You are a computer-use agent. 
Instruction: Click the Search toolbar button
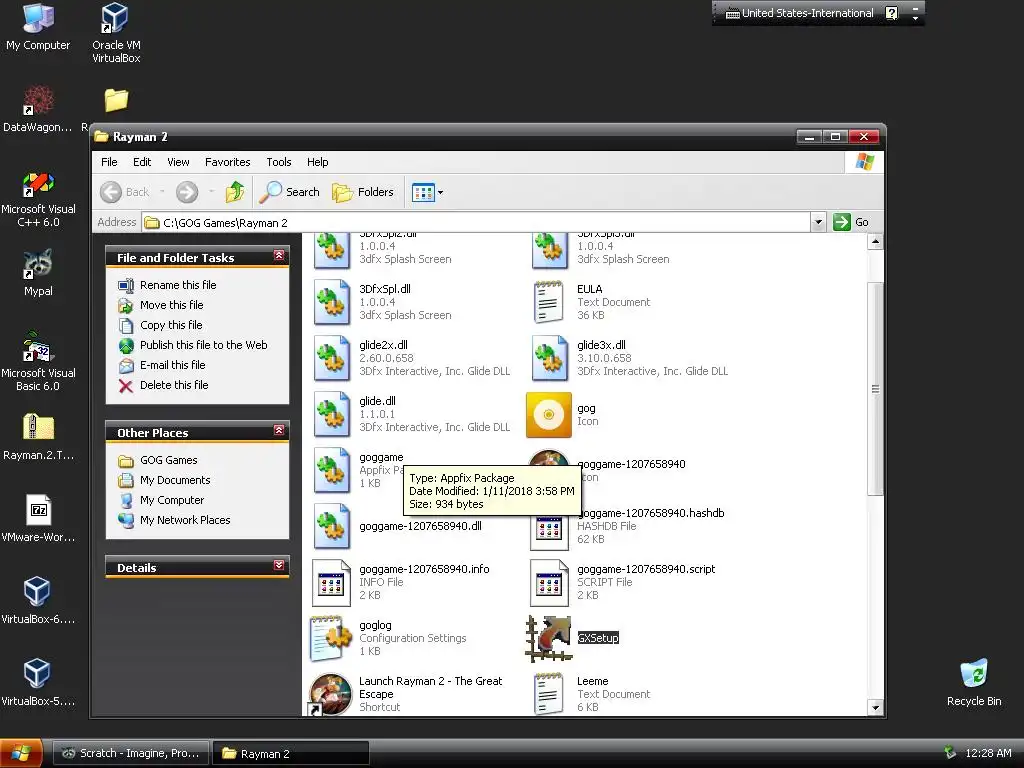pos(289,192)
